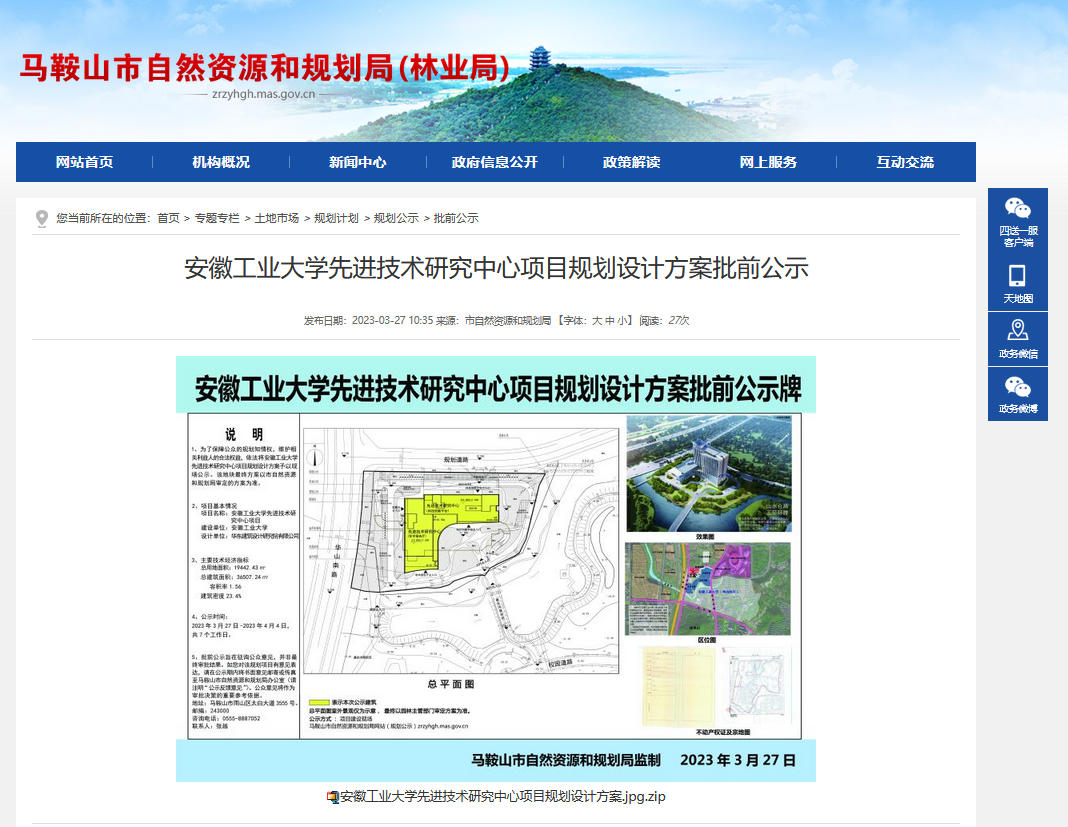Open the 政务微博 chat icon
This screenshot has height=827, width=1068.
point(1018,388)
